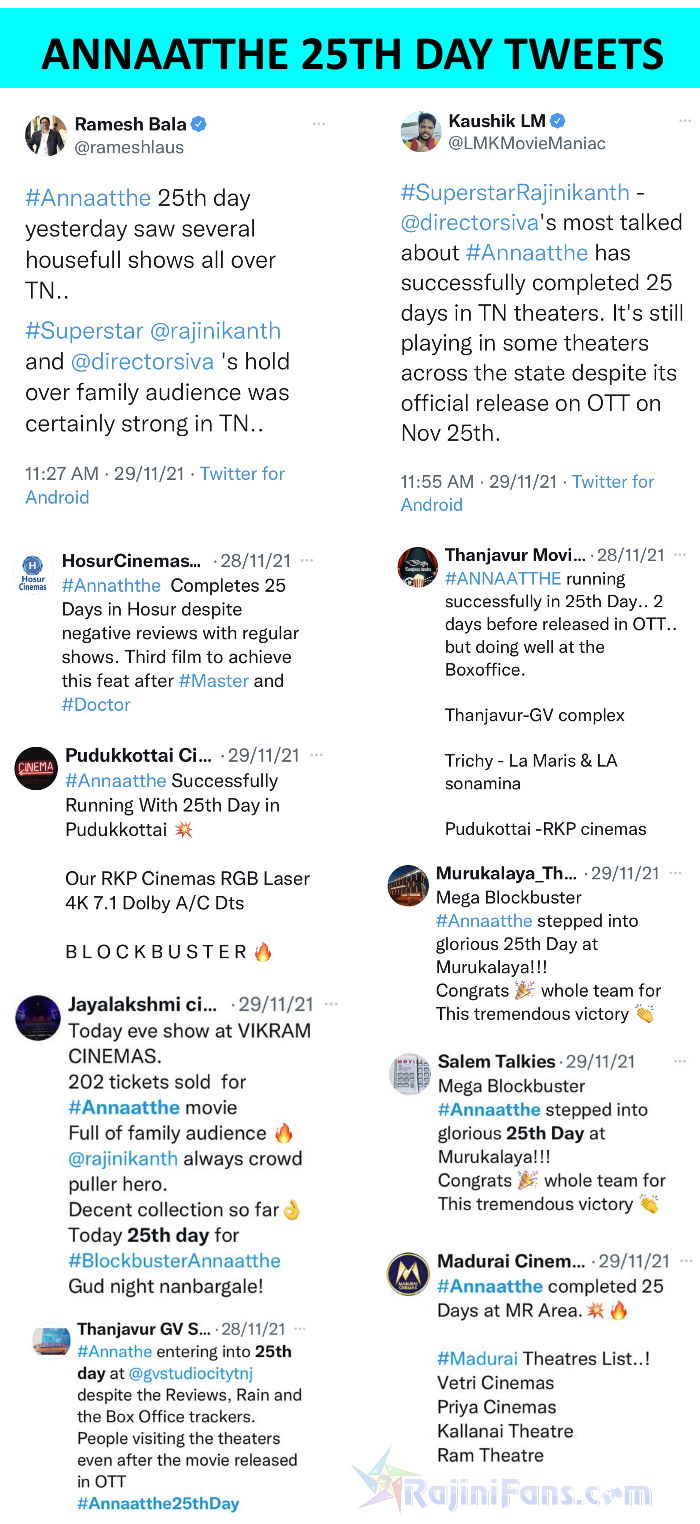
Task: Open the more menu on the HosurCinemas tweet
Action: [307, 561]
